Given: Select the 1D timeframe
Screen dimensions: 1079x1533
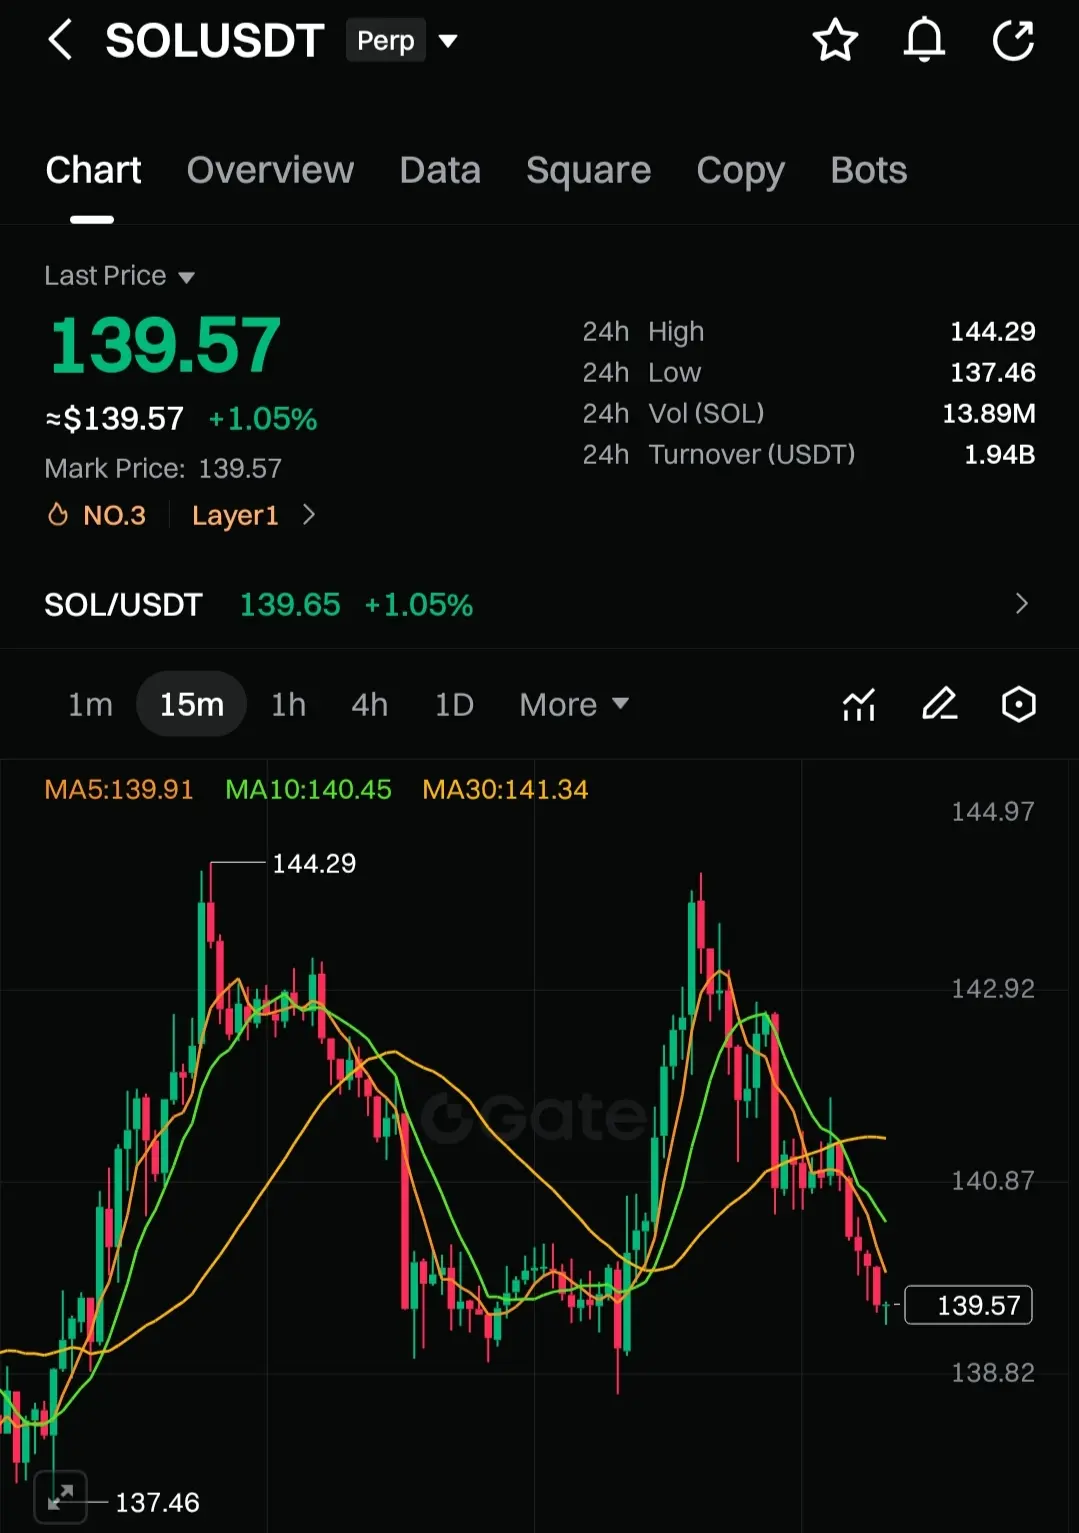Looking at the screenshot, I should 454,705.
